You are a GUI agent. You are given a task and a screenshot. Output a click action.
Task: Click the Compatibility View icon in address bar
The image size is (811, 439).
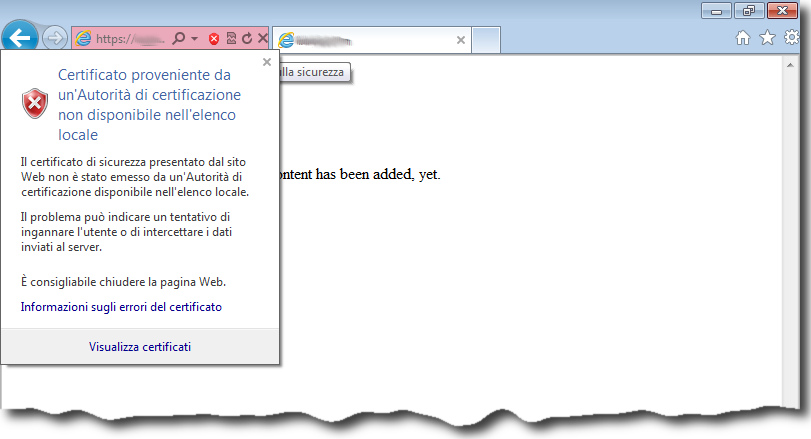[230, 39]
